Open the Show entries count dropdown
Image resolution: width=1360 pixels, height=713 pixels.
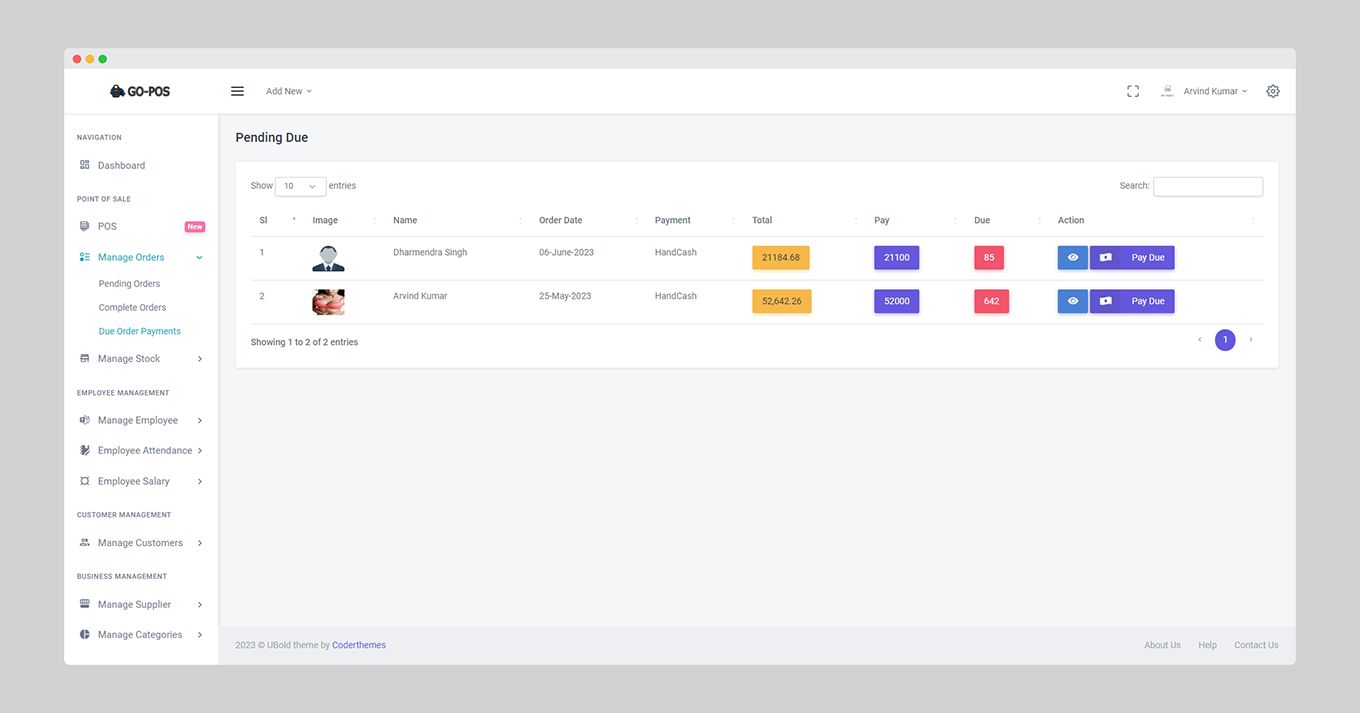300,186
